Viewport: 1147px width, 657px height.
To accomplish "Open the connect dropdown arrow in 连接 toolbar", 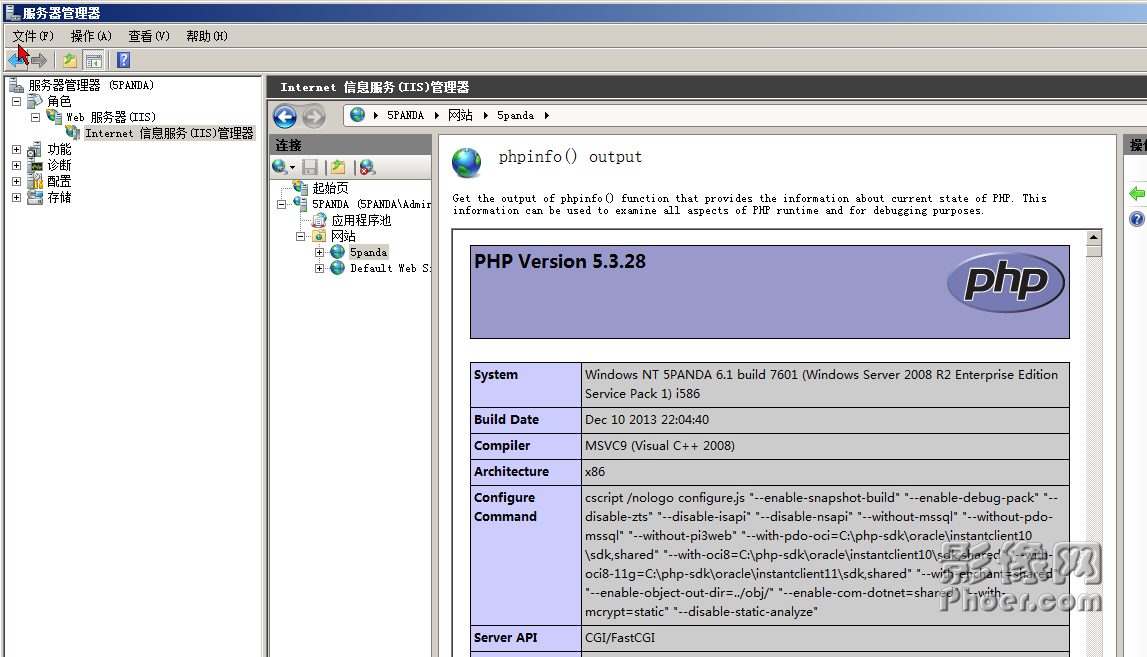I will (x=293, y=168).
